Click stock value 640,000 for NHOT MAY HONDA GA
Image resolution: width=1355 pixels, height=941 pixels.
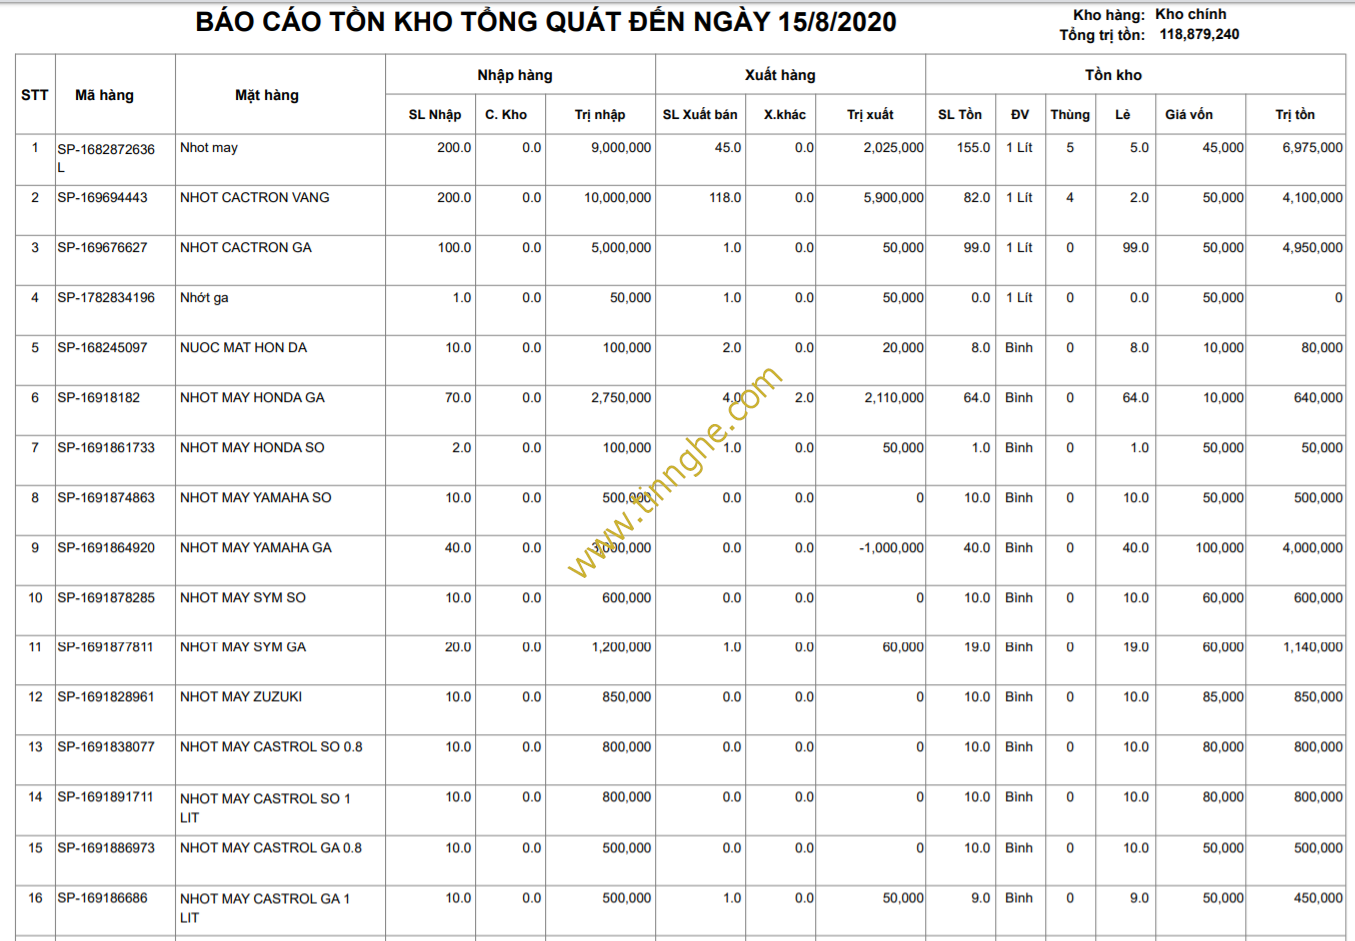[x=1318, y=398]
